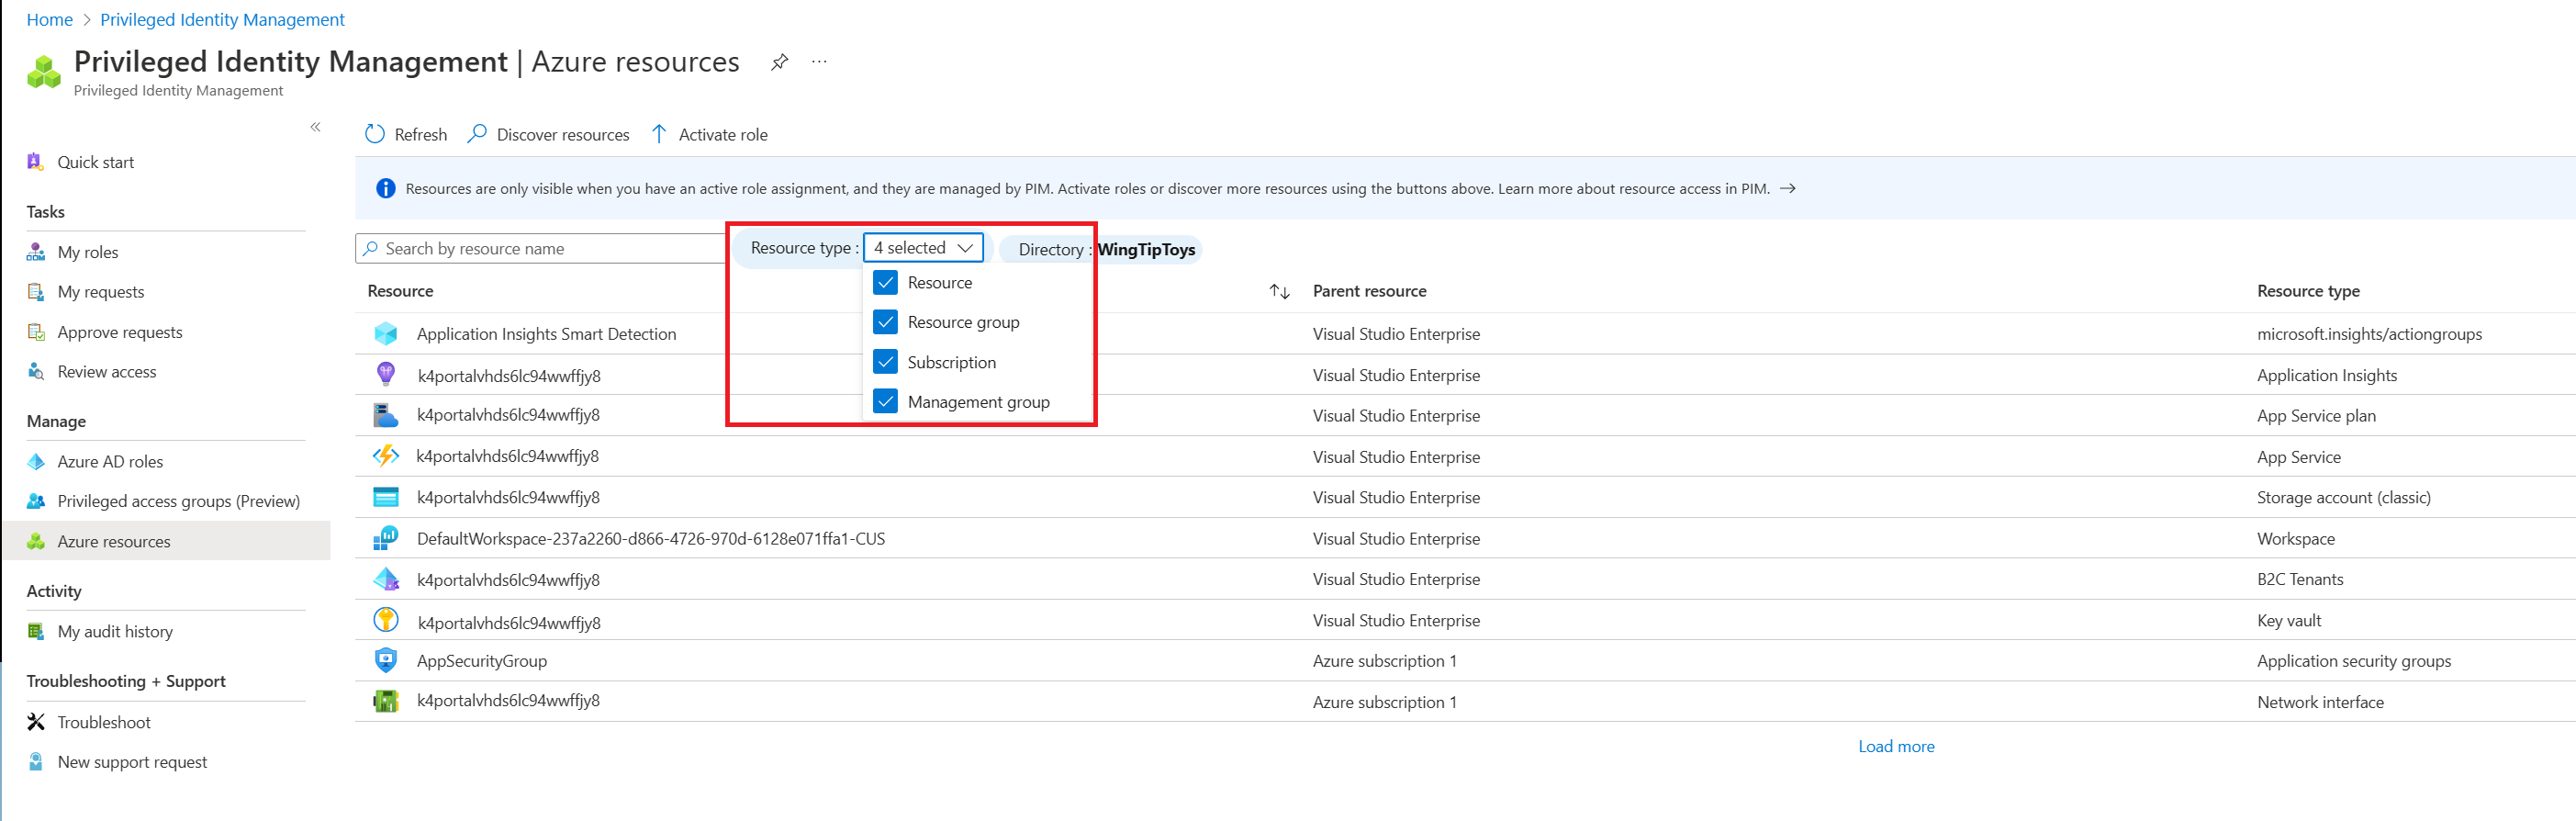Image resolution: width=2576 pixels, height=821 pixels.
Task: Click the App Service lightning row icon
Action: (386, 456)
